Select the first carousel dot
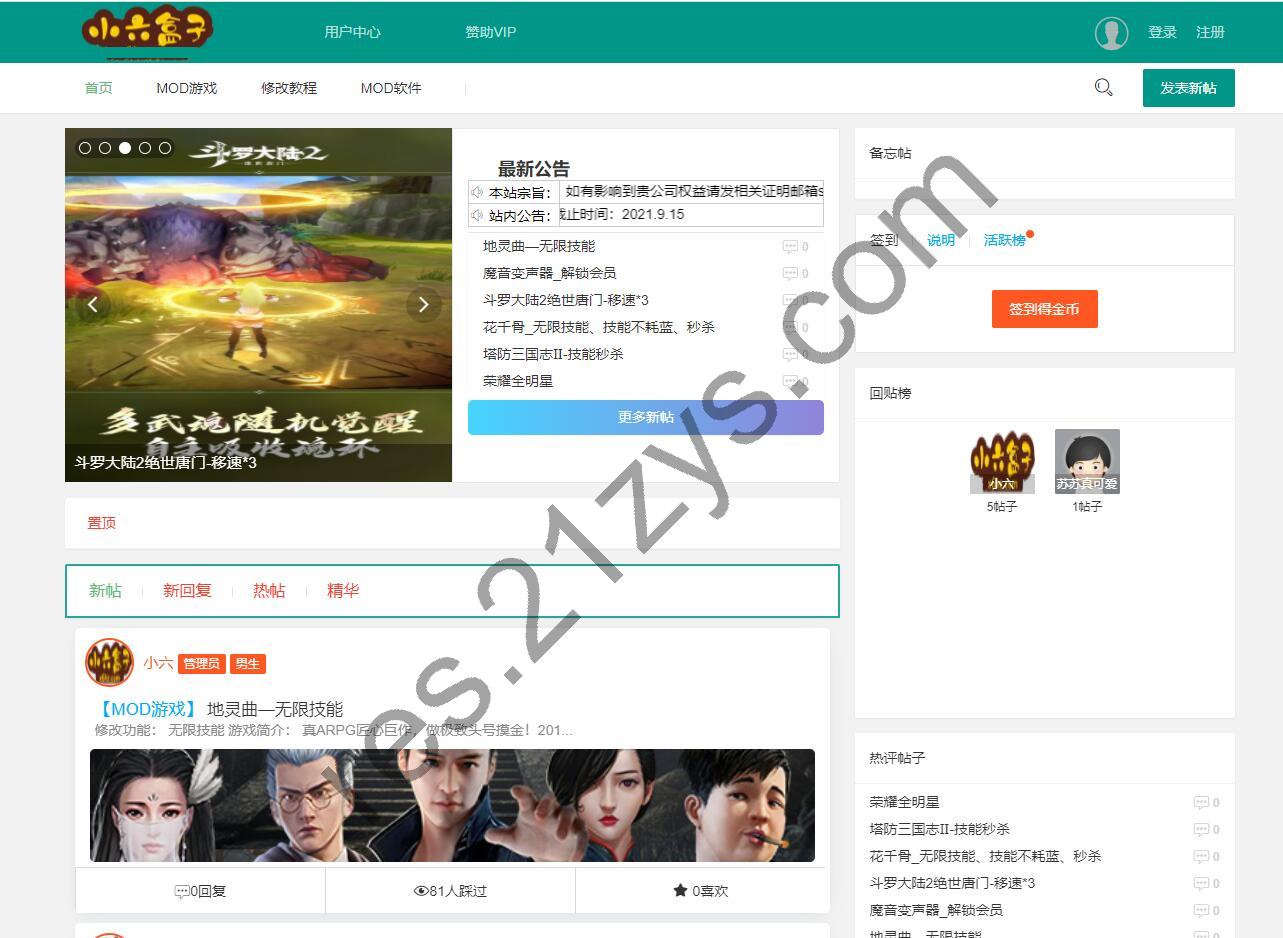The height and width of the screenshot is (938, 1283). click(85, 148)
